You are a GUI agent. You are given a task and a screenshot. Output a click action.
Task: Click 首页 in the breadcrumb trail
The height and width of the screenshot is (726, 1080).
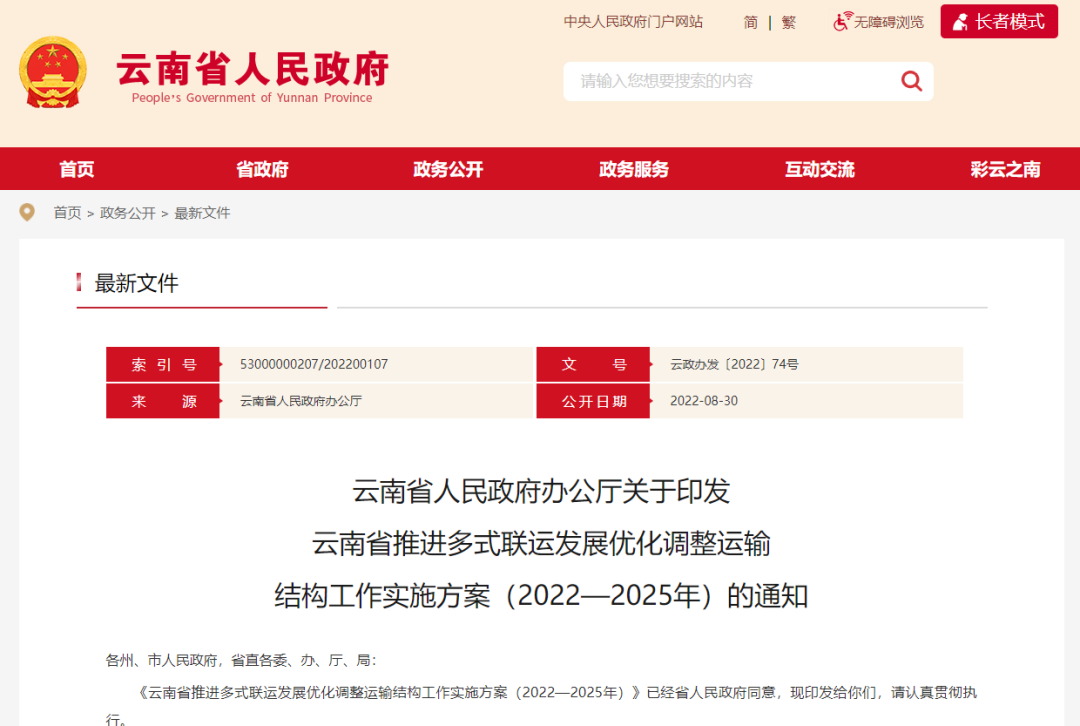(67, 213)
